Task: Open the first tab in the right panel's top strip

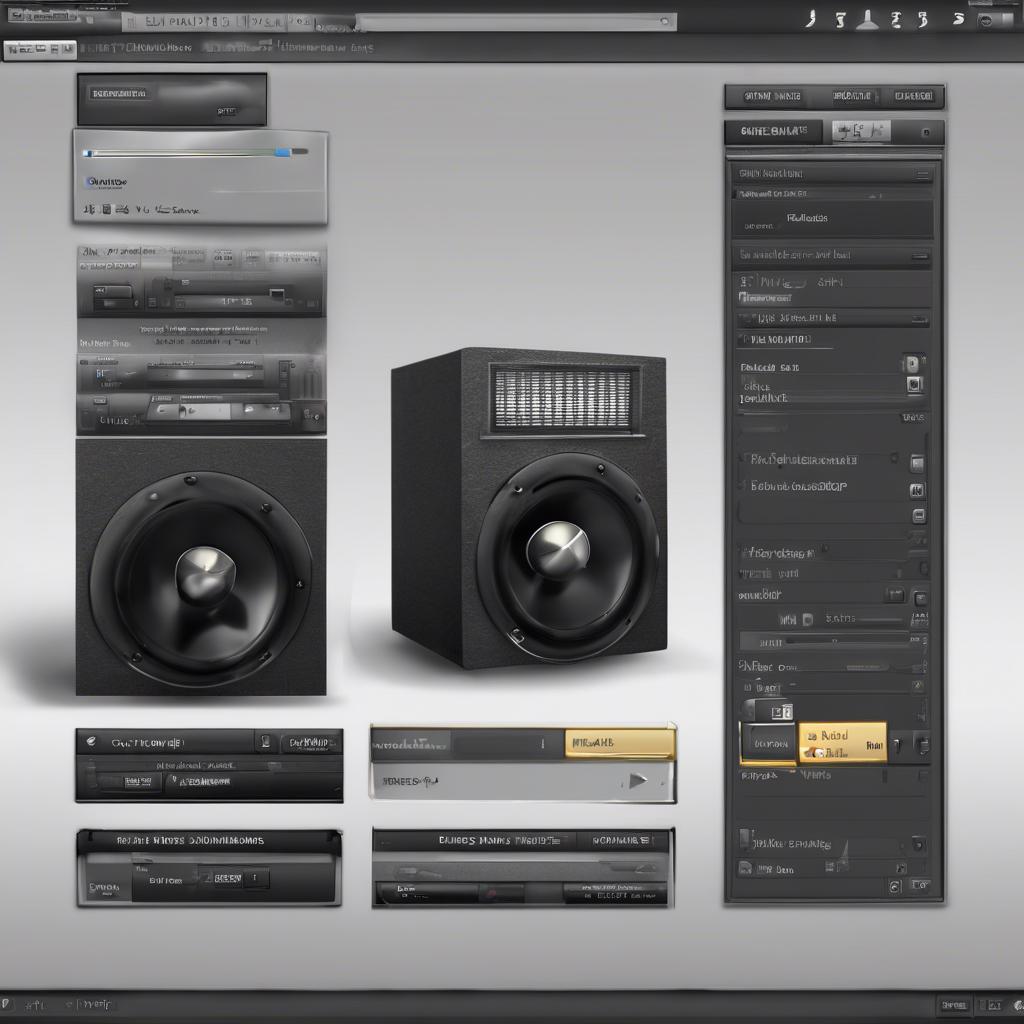Action: pos(772,97)
